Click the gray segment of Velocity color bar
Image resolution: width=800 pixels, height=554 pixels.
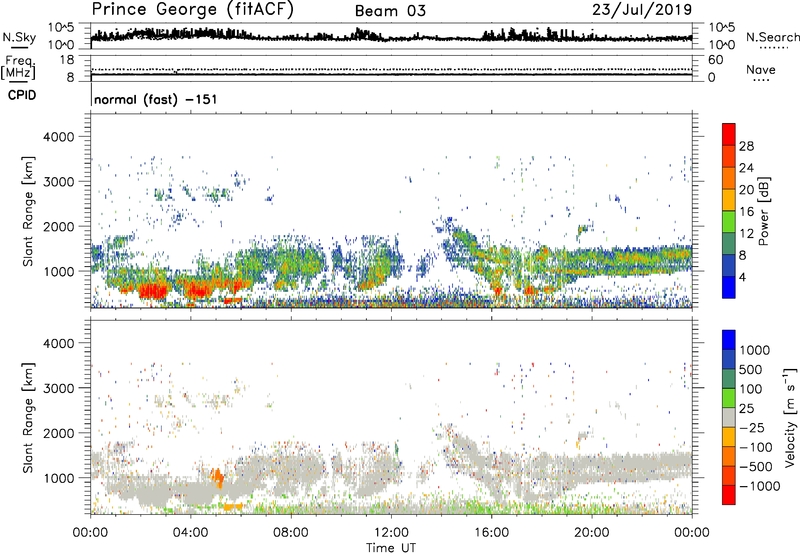(x=729, y=418)
